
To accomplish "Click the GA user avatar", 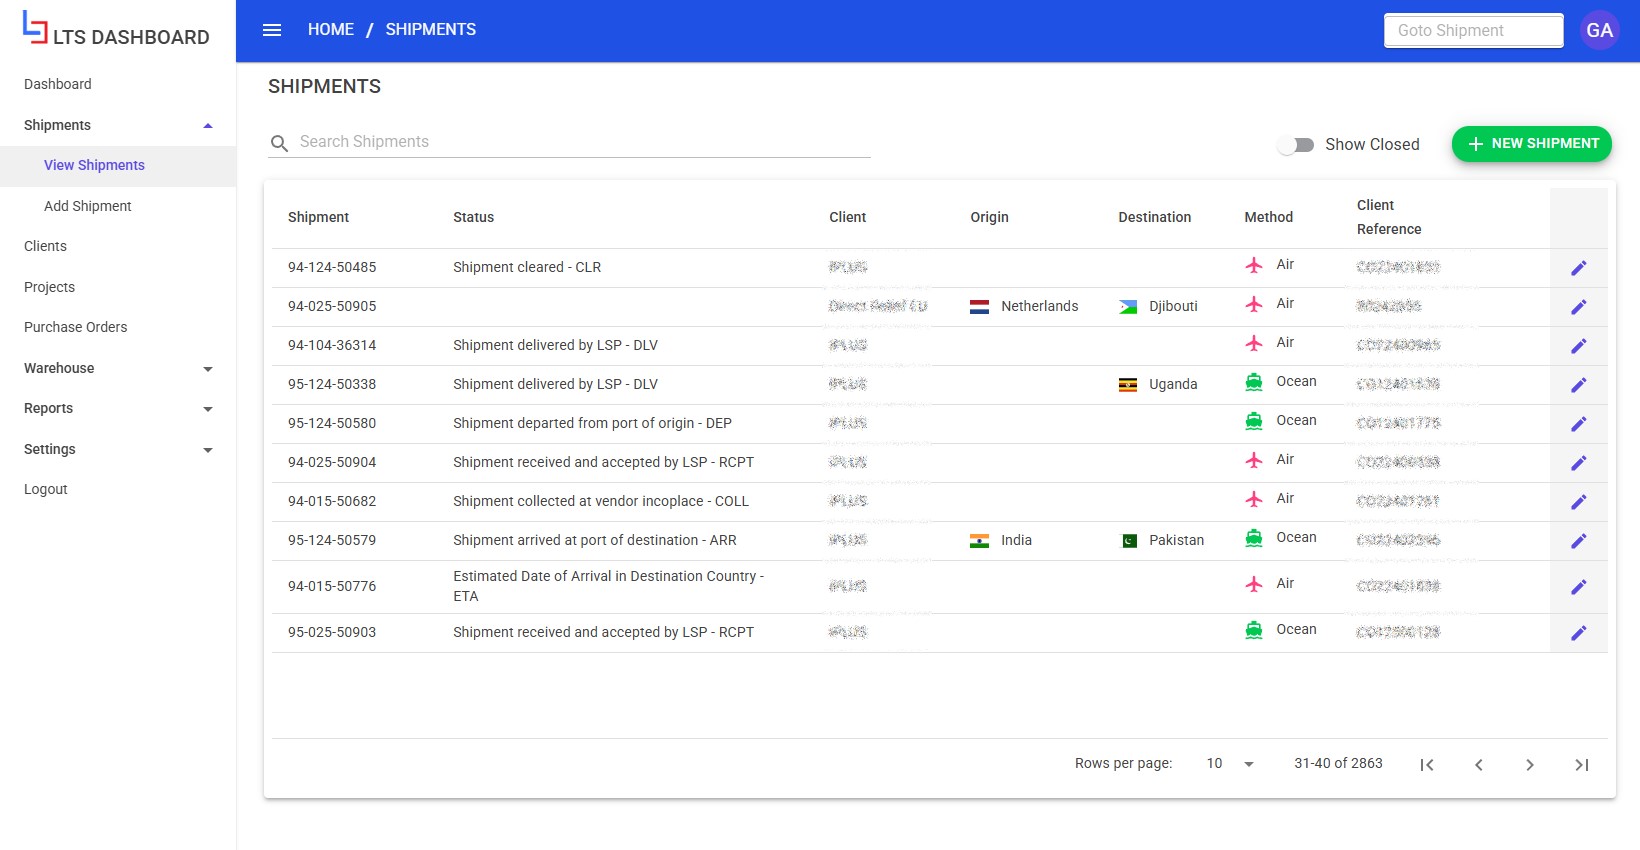I will [x=1599, y=30].
